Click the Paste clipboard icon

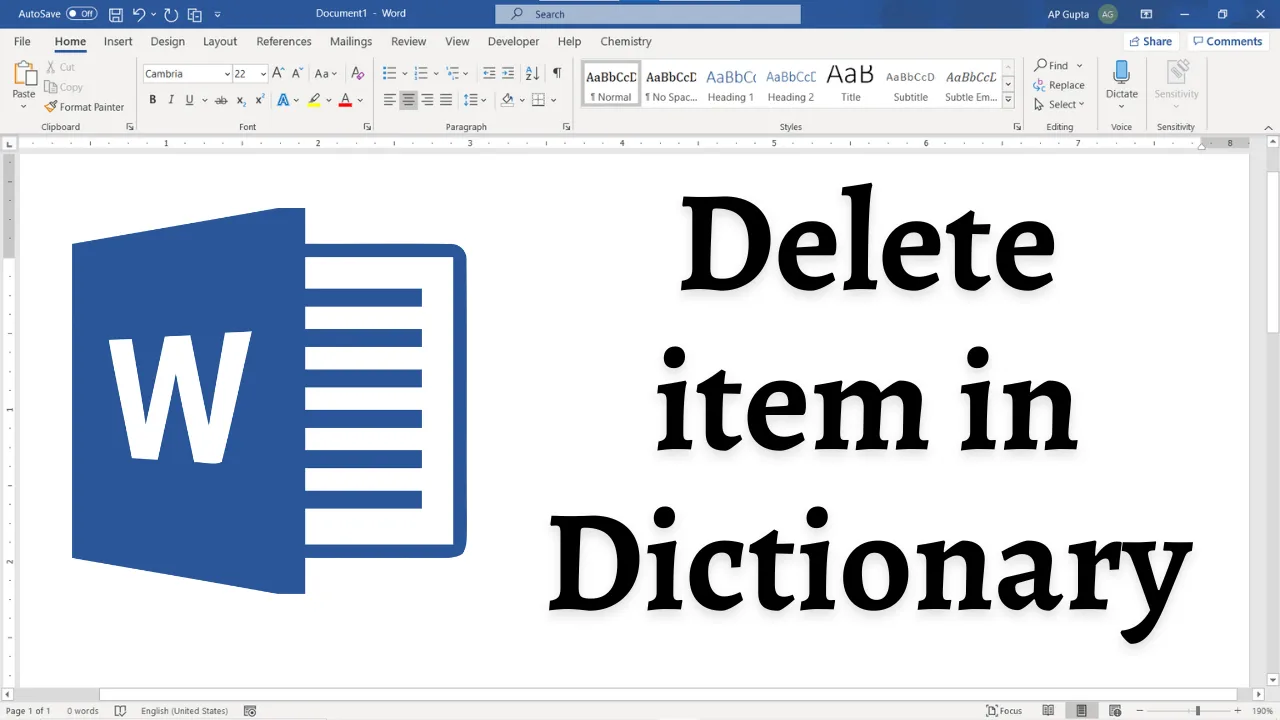coord(24,74)
